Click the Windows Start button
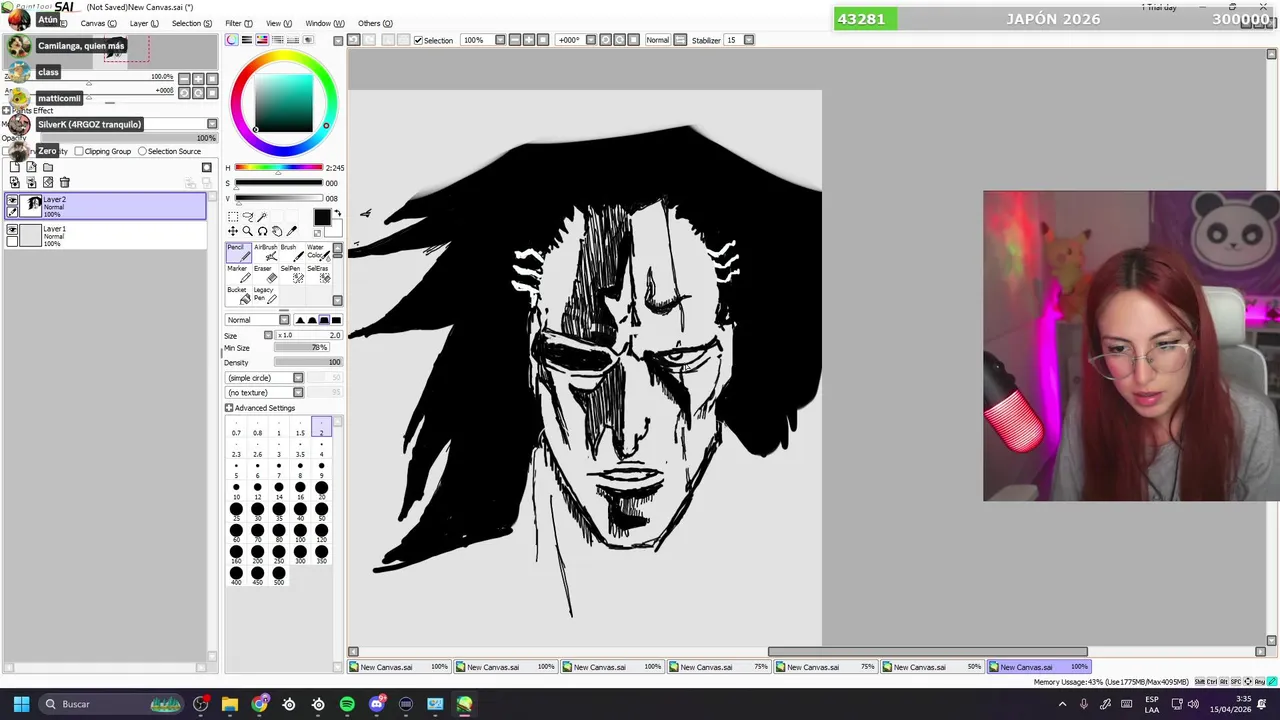This screenshot has height=720, width=1280. click(21, 704)
